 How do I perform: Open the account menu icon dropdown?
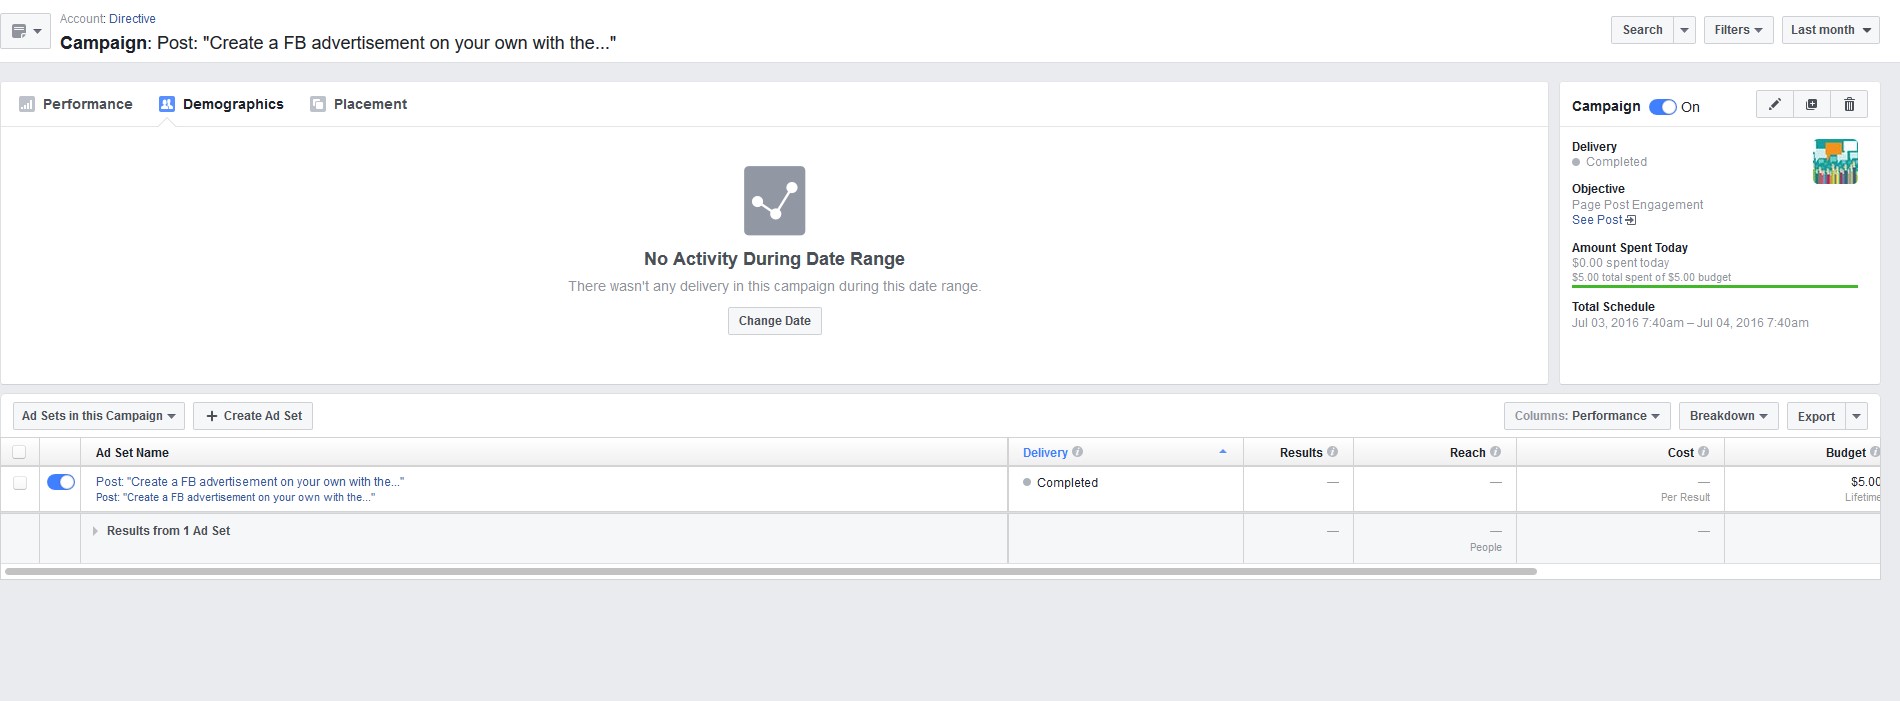point(25,31)
